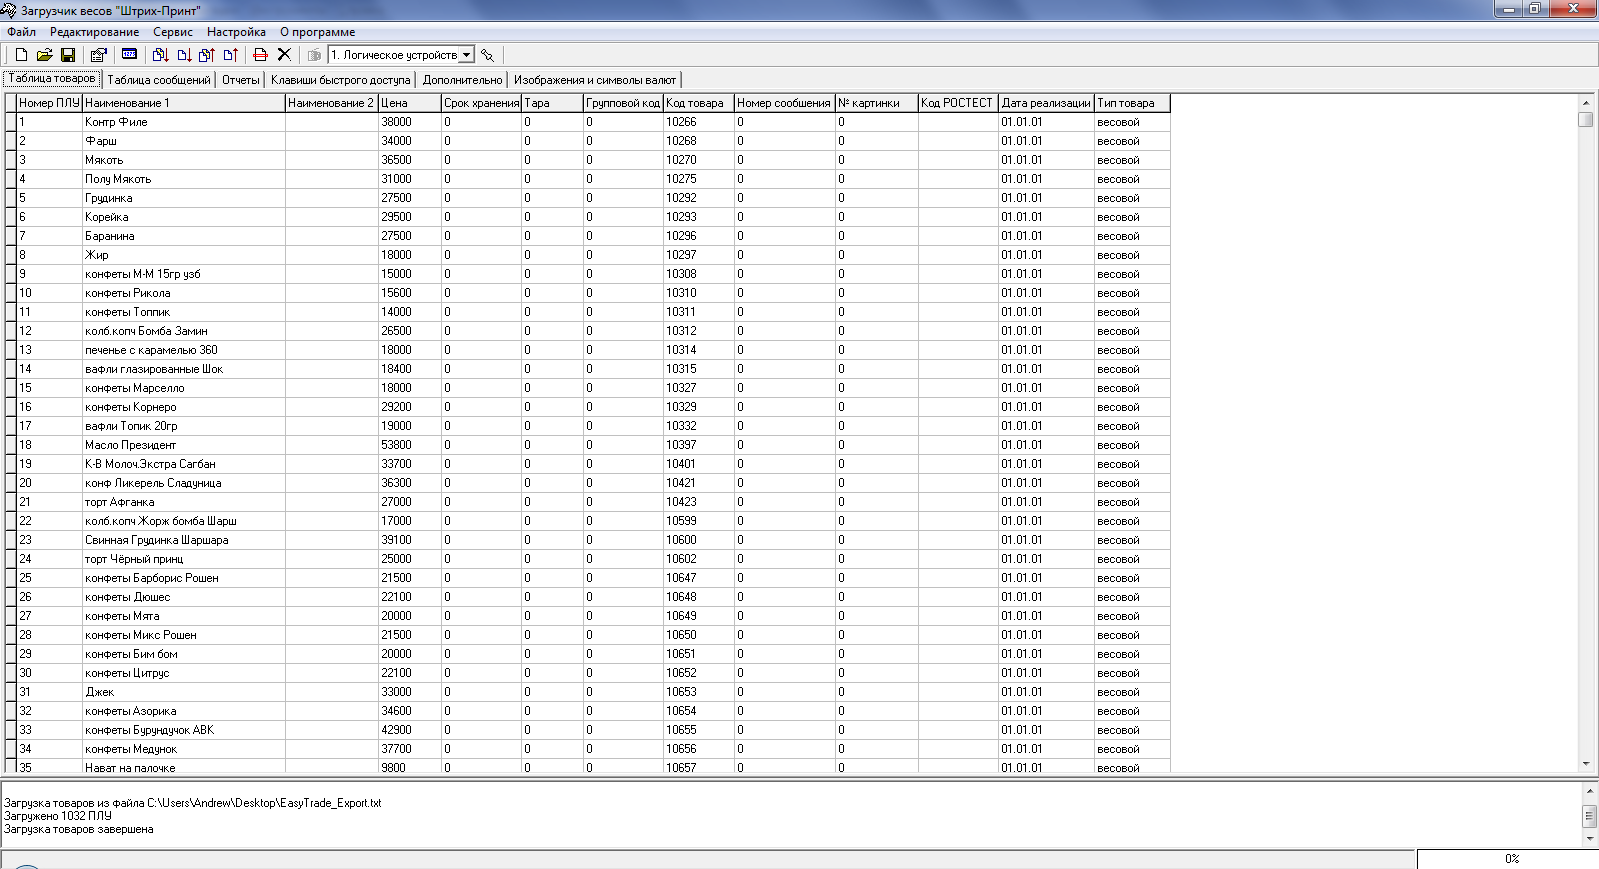Click the Номер сообщения column header

tap(784, 103)
